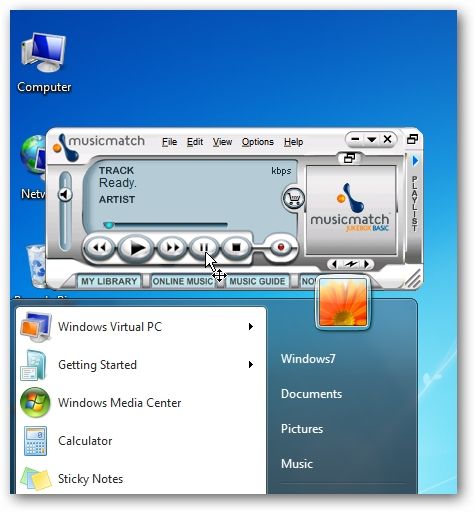Click the Pause button in the player
This screenshot has width=475, height=512.
click(204, 247)
